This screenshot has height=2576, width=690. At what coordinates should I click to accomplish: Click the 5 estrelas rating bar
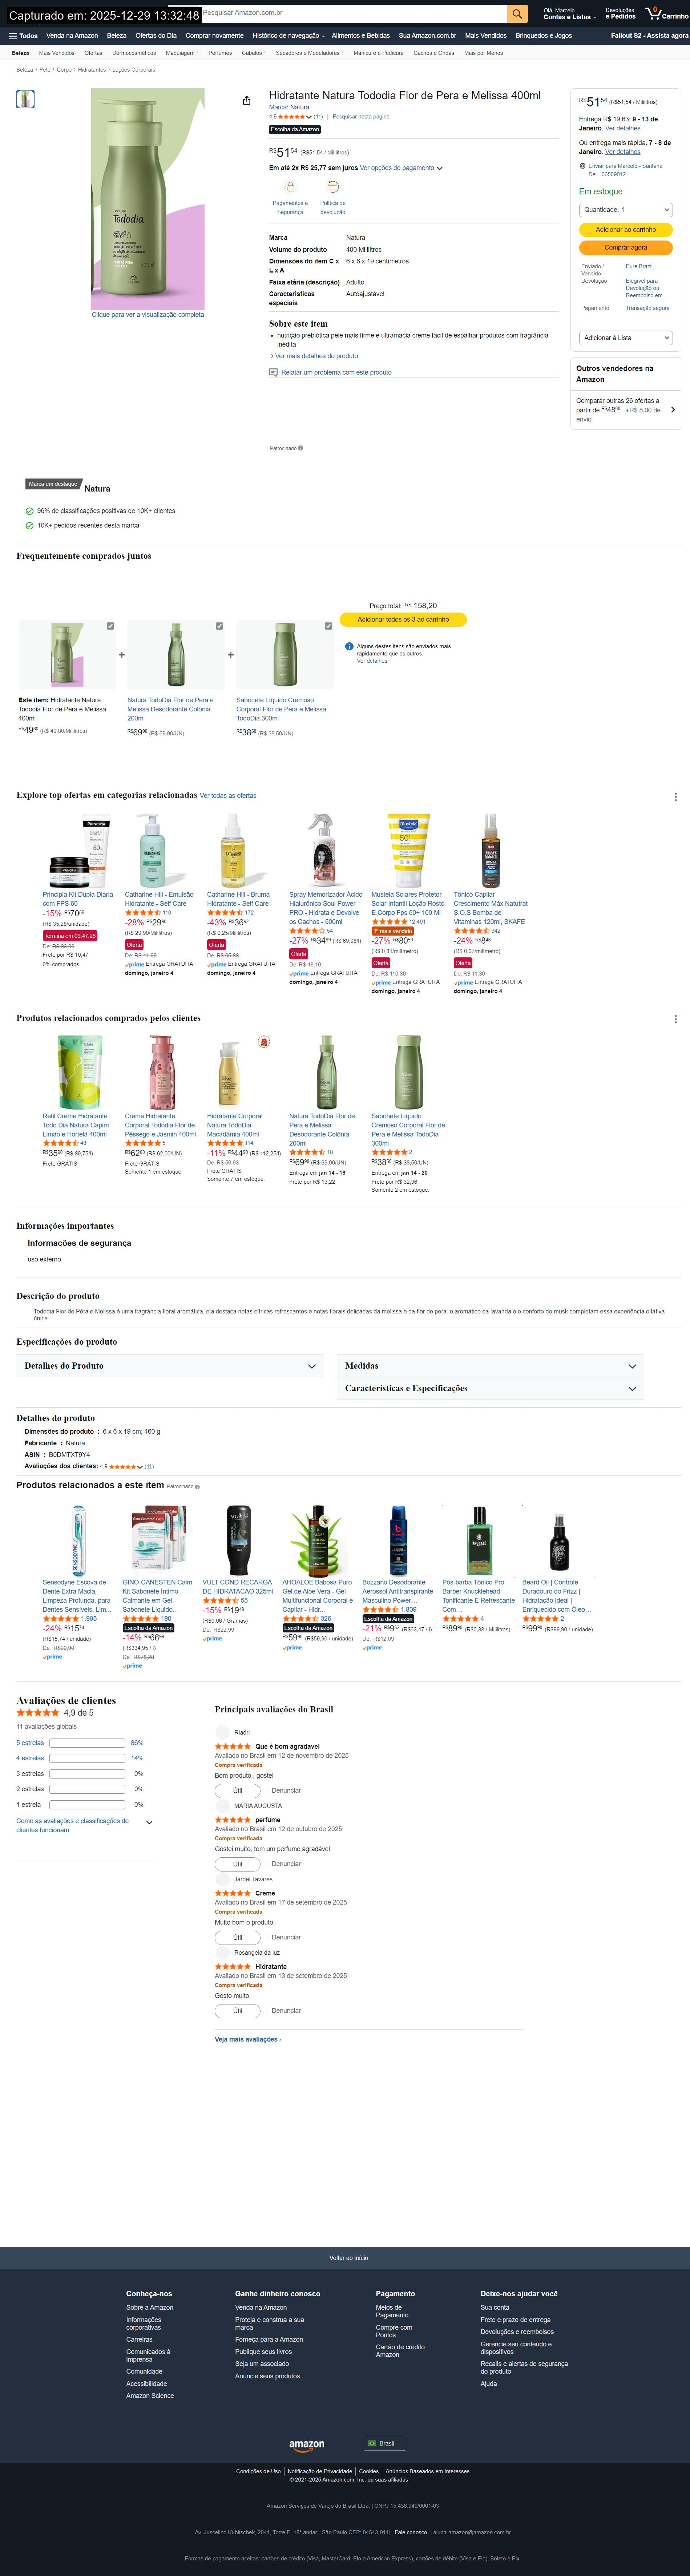click(87, 1743)
